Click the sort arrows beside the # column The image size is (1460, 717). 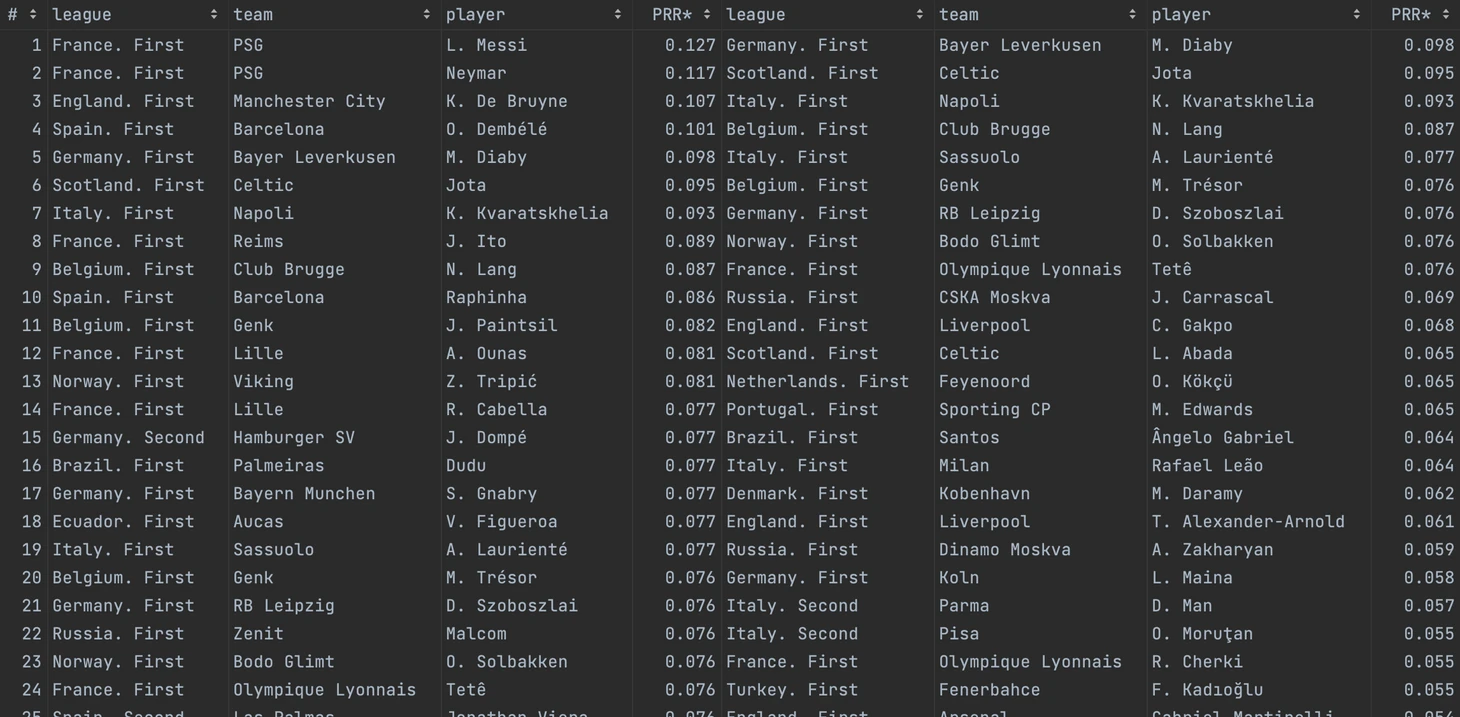click(x=33, y=15)
